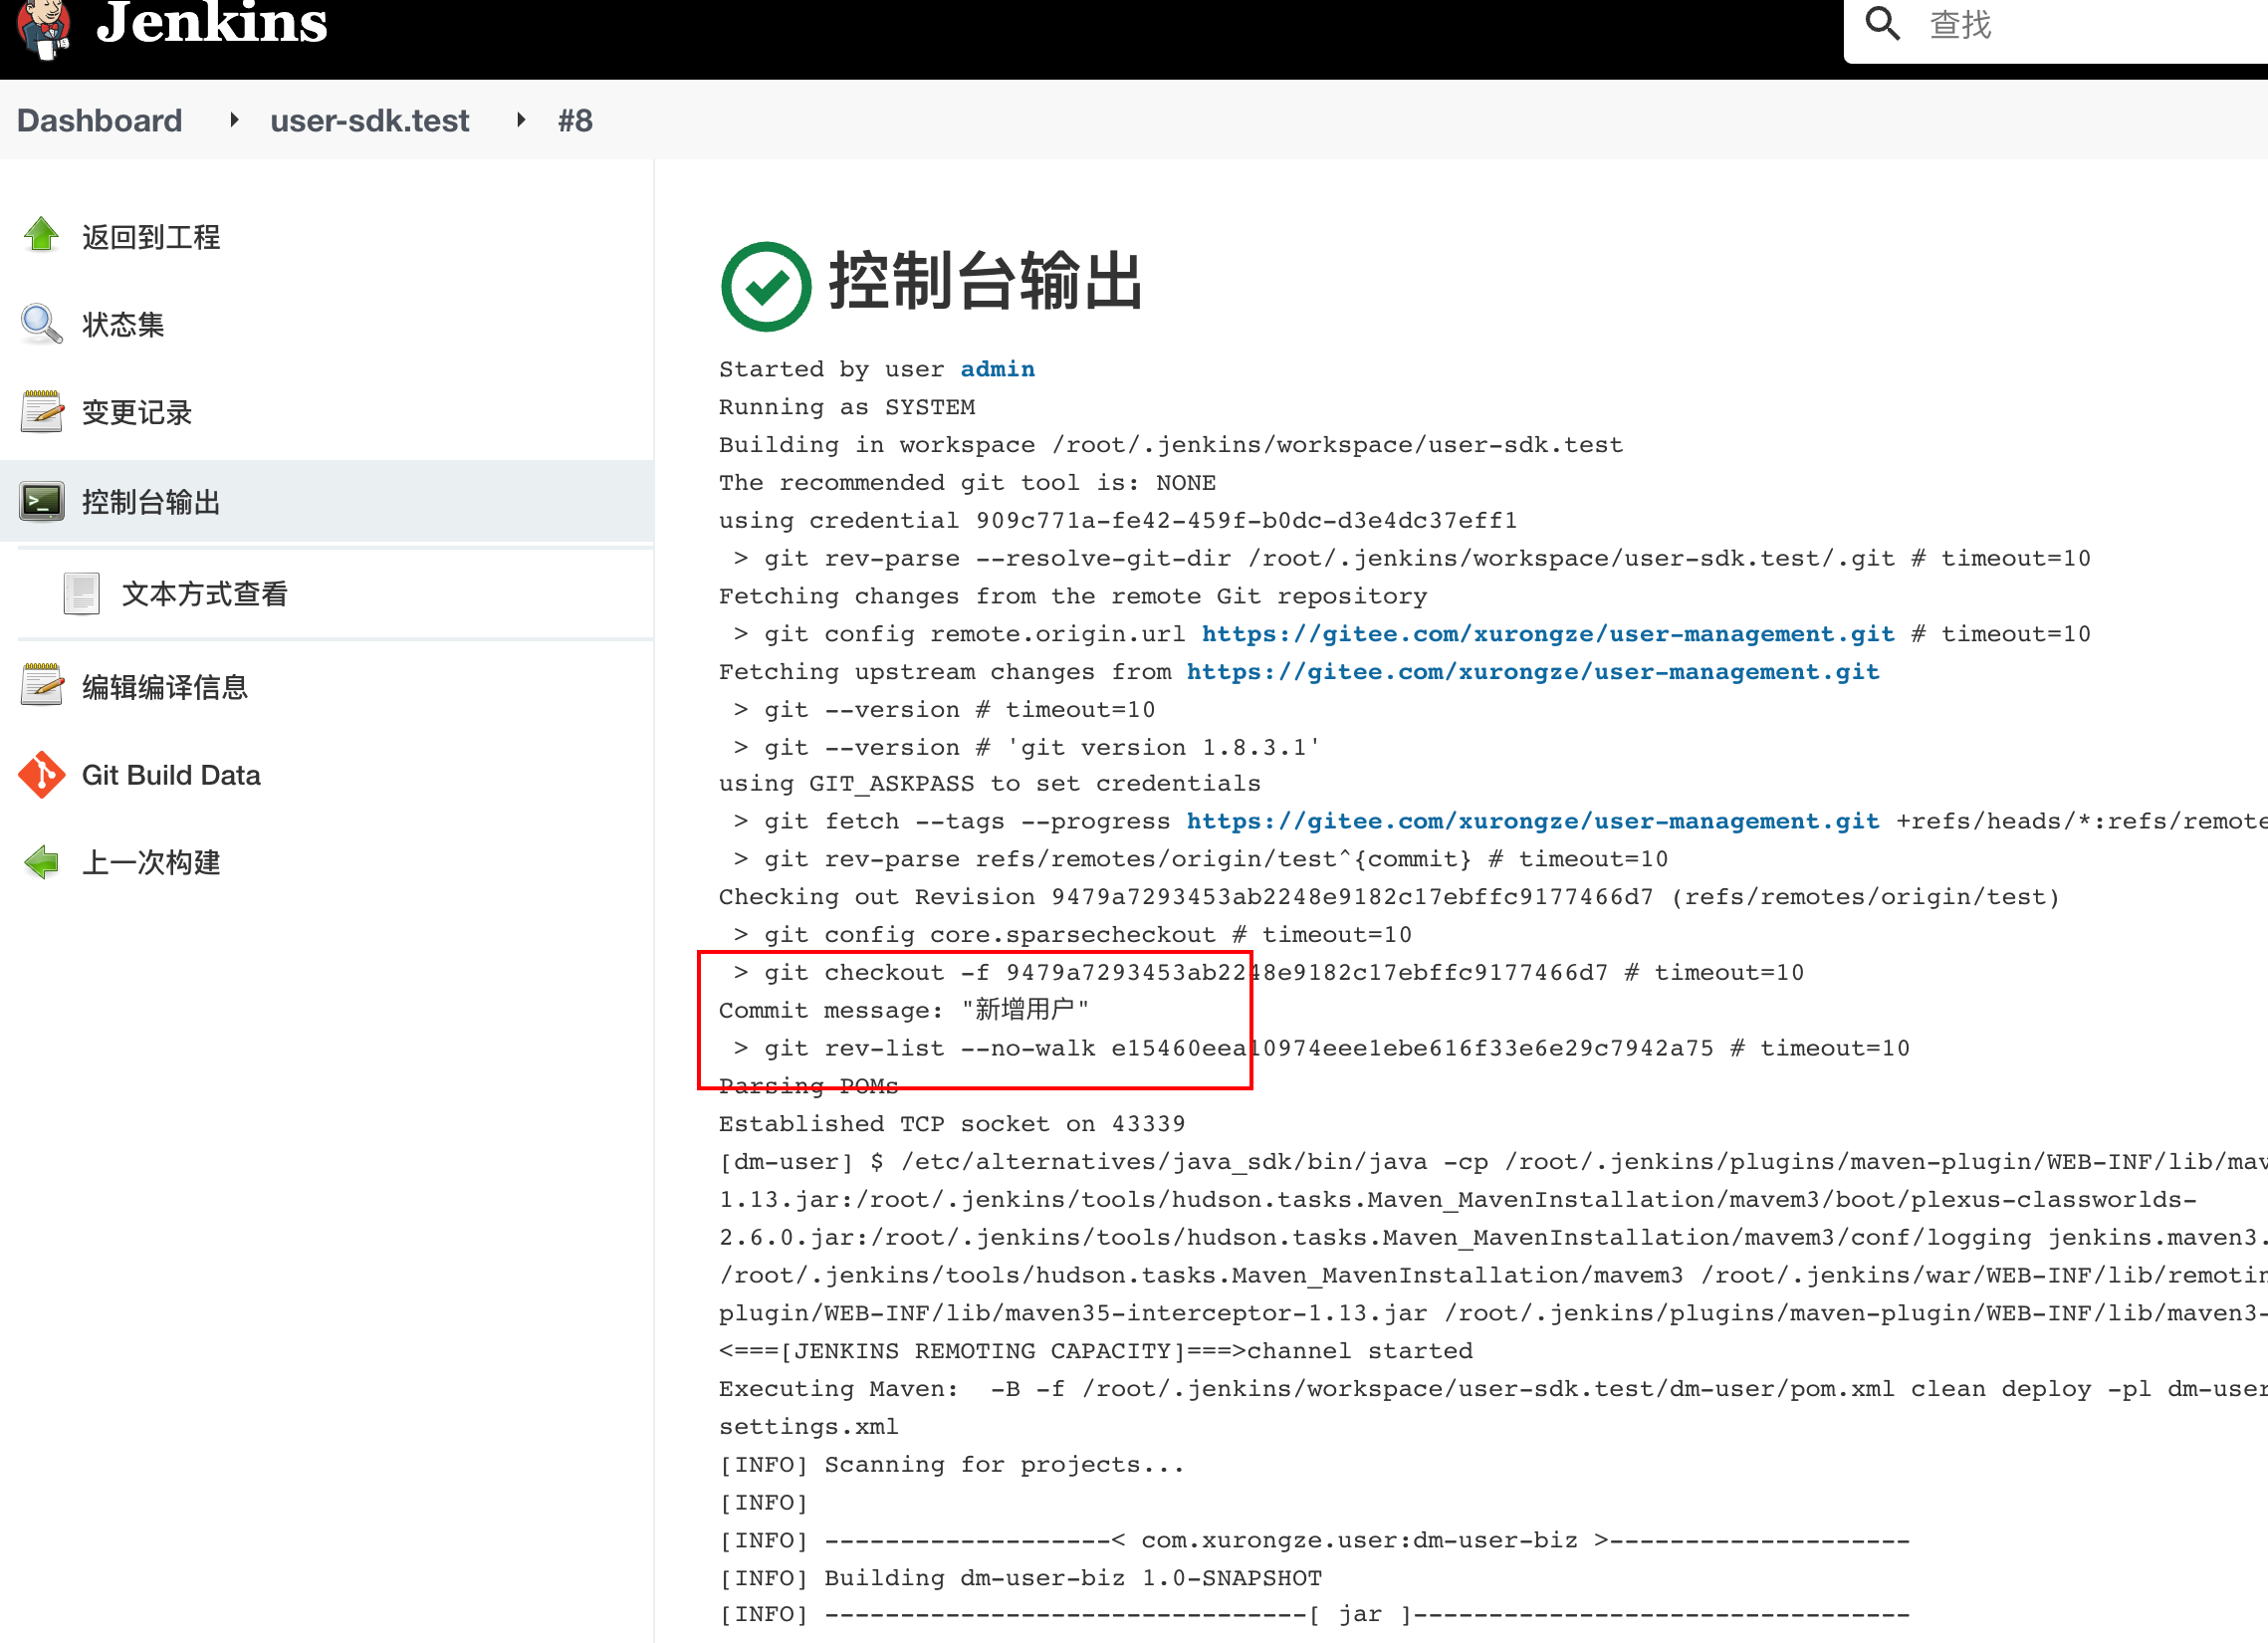
Task: Click the Commit message "新增用户" line
Action: 904,1010
